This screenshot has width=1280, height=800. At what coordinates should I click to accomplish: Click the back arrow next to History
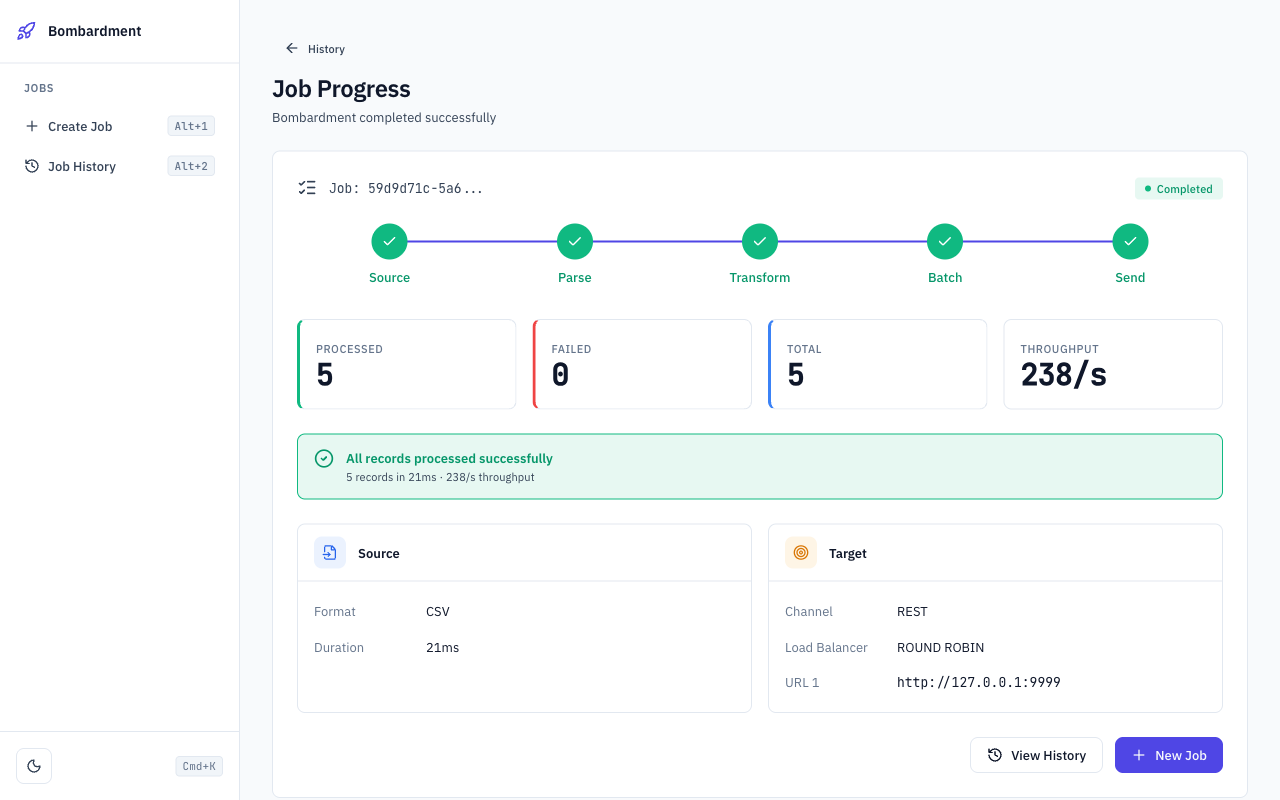(290, 48)
